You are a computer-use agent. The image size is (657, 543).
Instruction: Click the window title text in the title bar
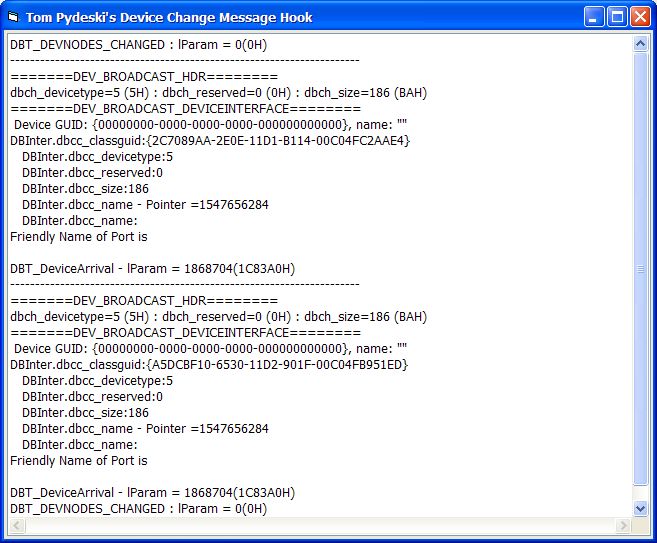click(169, 17)
